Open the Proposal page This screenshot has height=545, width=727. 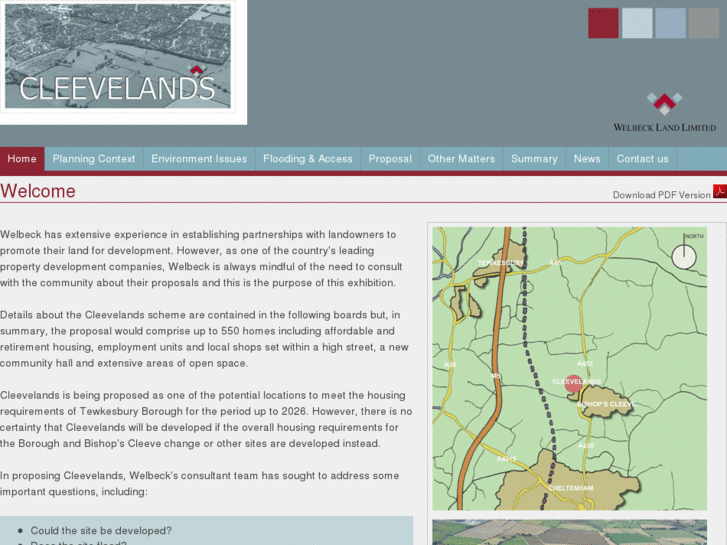390,159
